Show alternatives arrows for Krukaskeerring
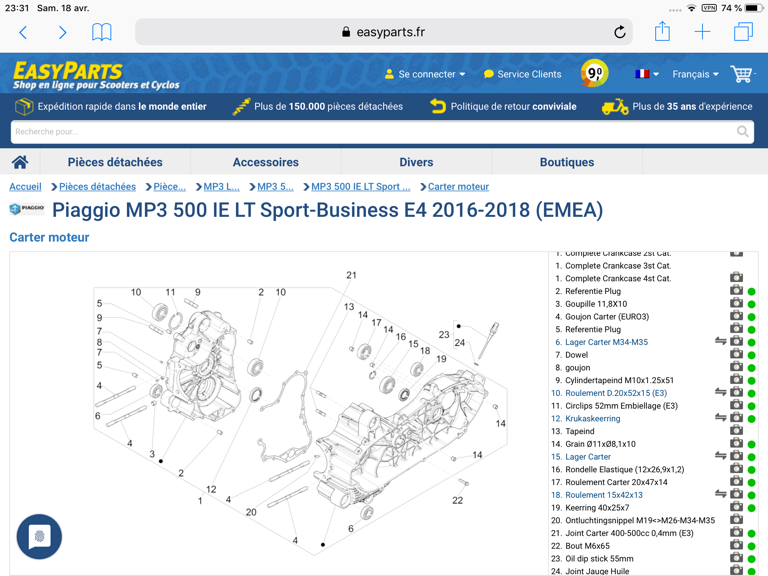 pos(720,417)
